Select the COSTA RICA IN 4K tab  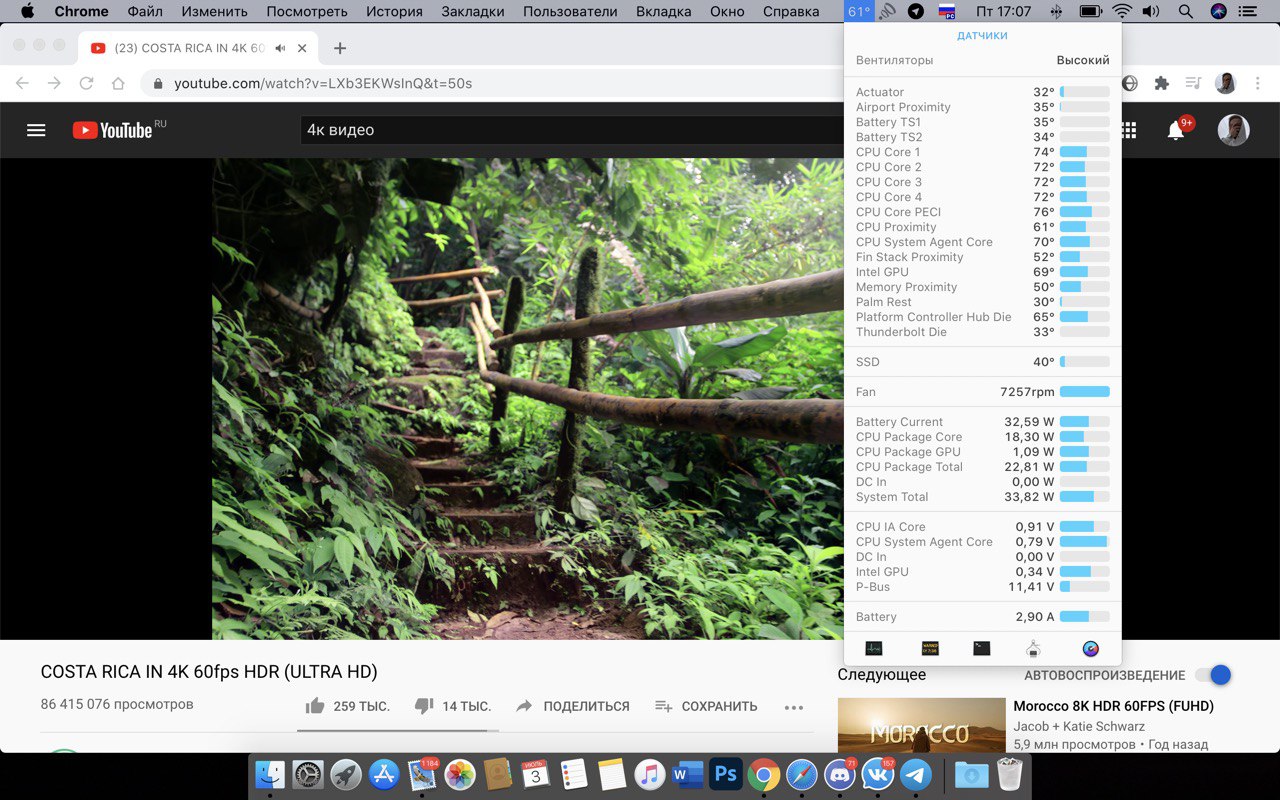(198, 48)
